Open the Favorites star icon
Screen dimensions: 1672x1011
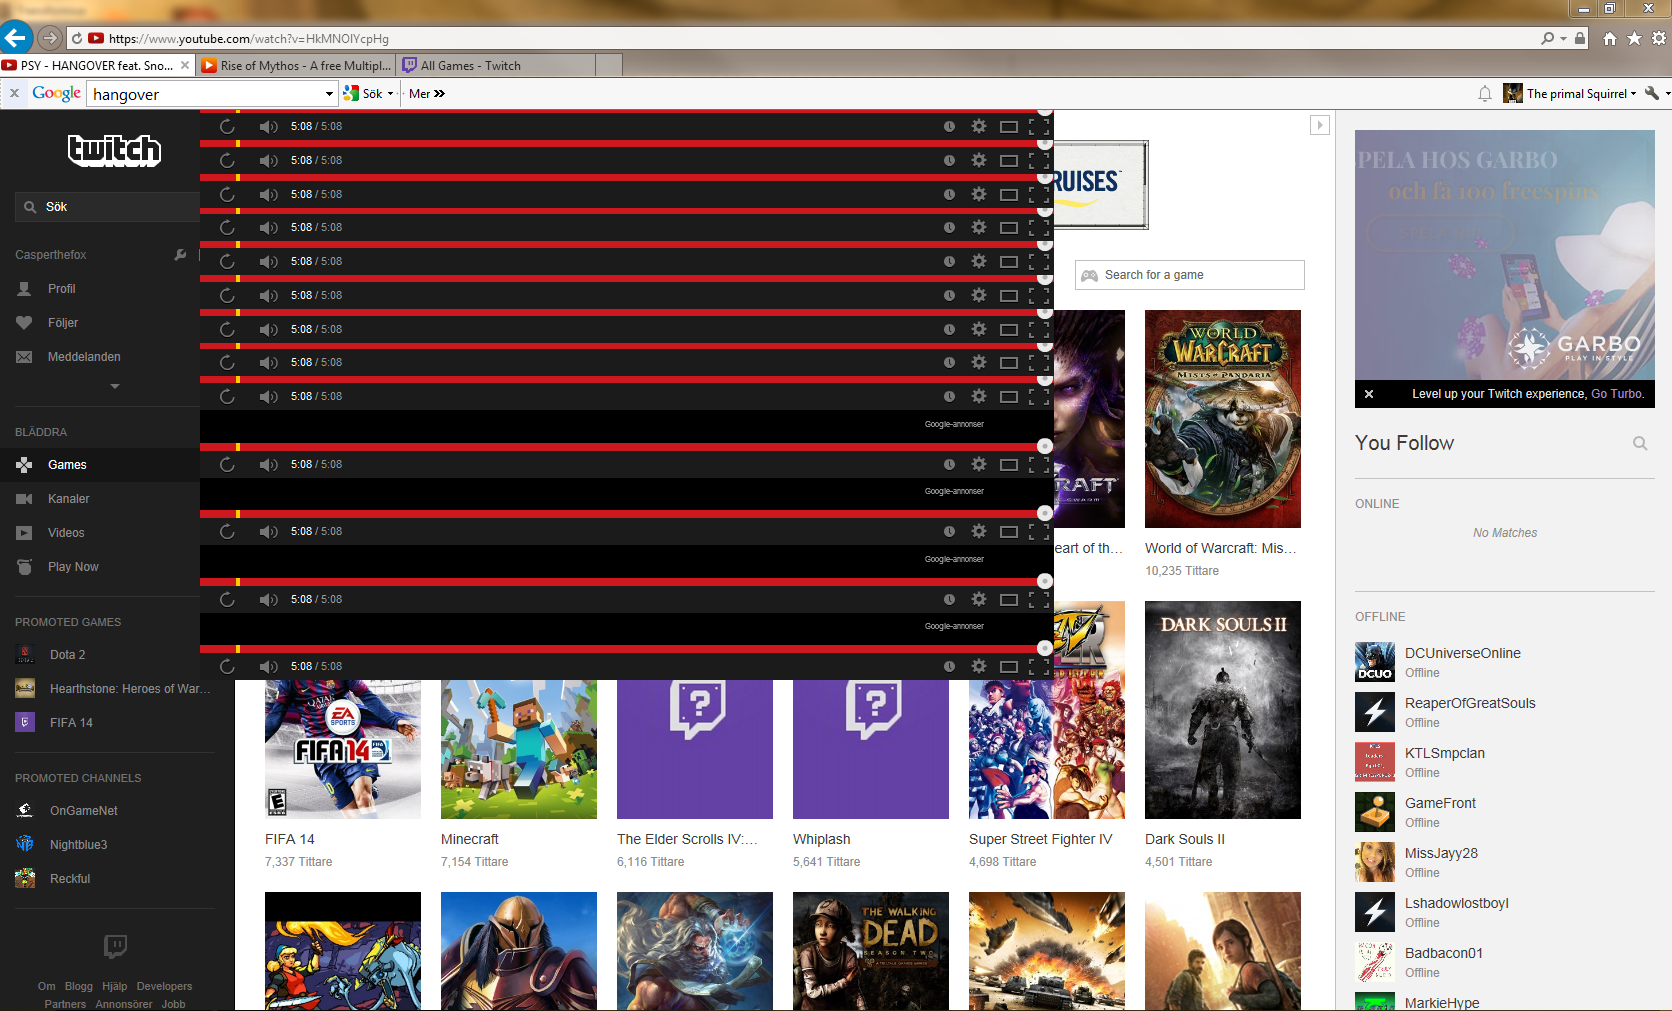click(x=1634, y=39)
